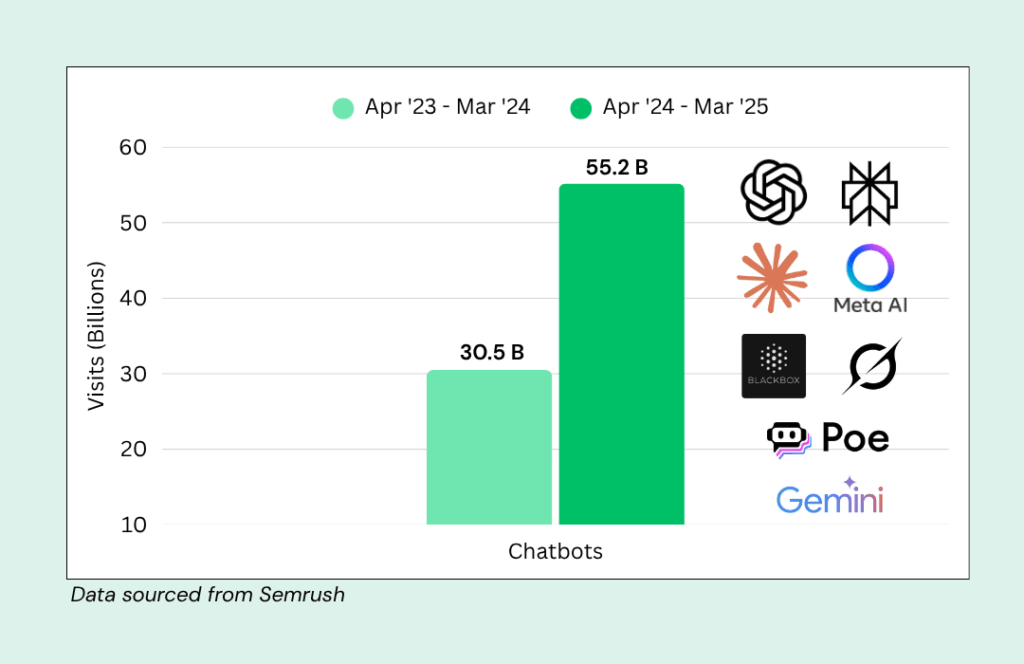The height and width of the screenshot is (664, 1024).
Task: Click the OpenAI ChatGPT knot logo
Action: pos(774,193)
